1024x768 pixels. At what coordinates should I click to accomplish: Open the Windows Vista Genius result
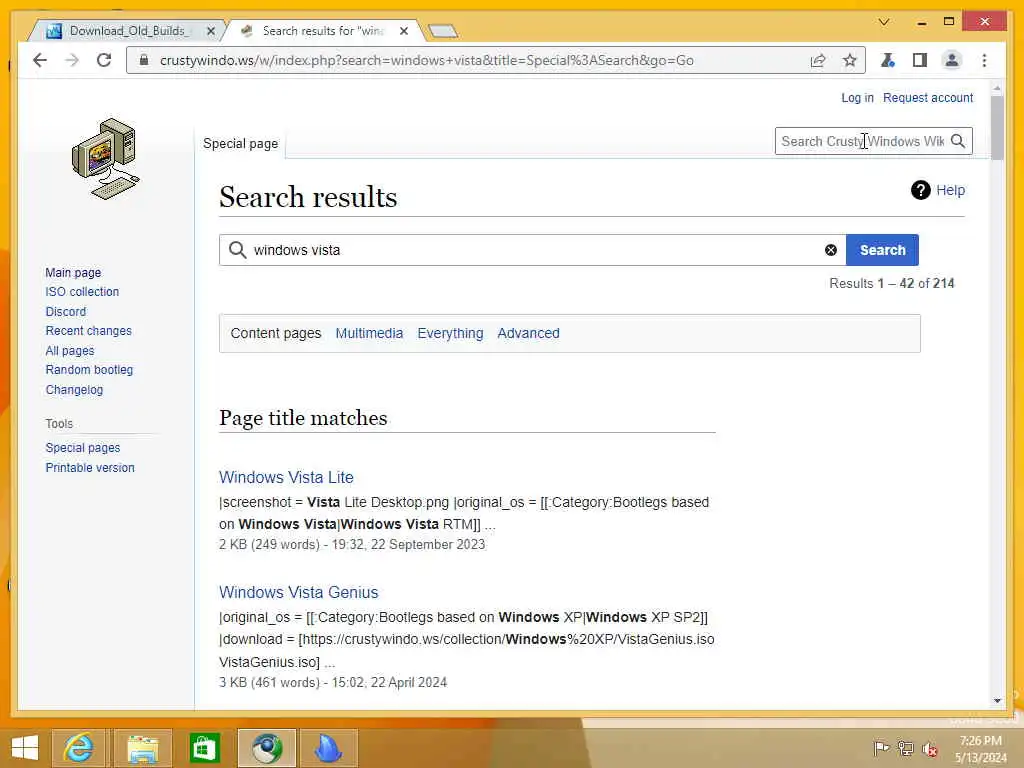[298, 592]
